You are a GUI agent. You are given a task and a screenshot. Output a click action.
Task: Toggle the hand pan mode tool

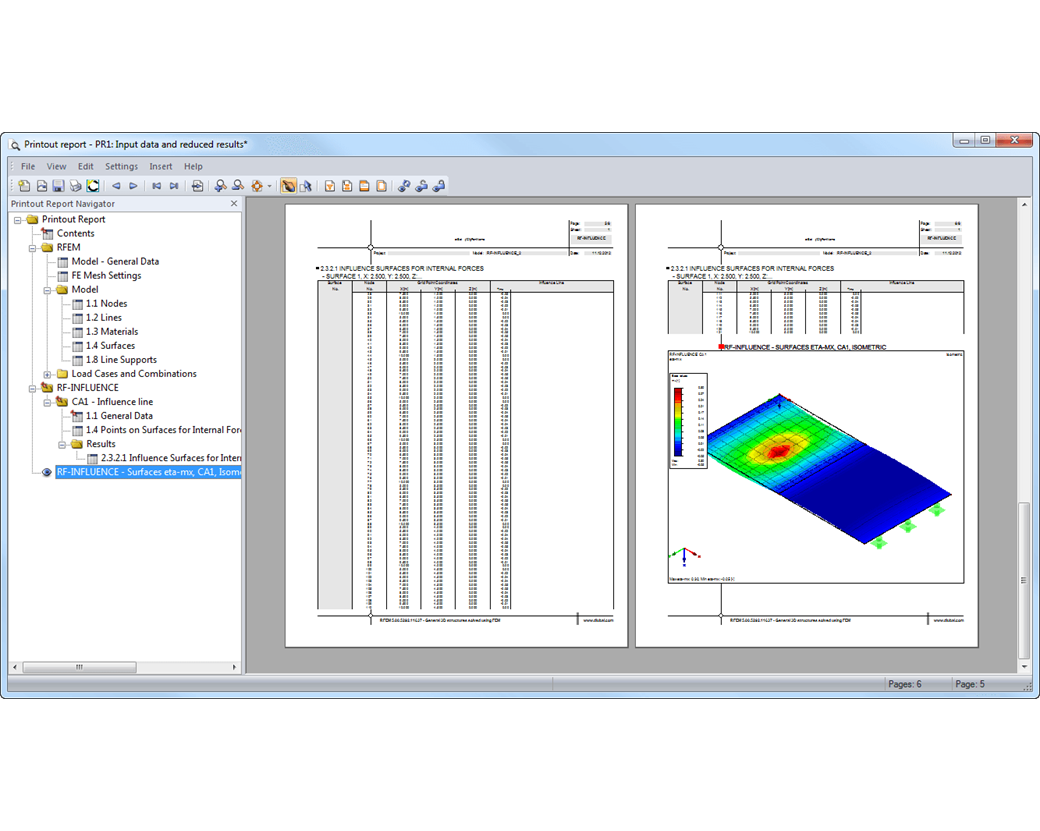click(x=288, y=186)
